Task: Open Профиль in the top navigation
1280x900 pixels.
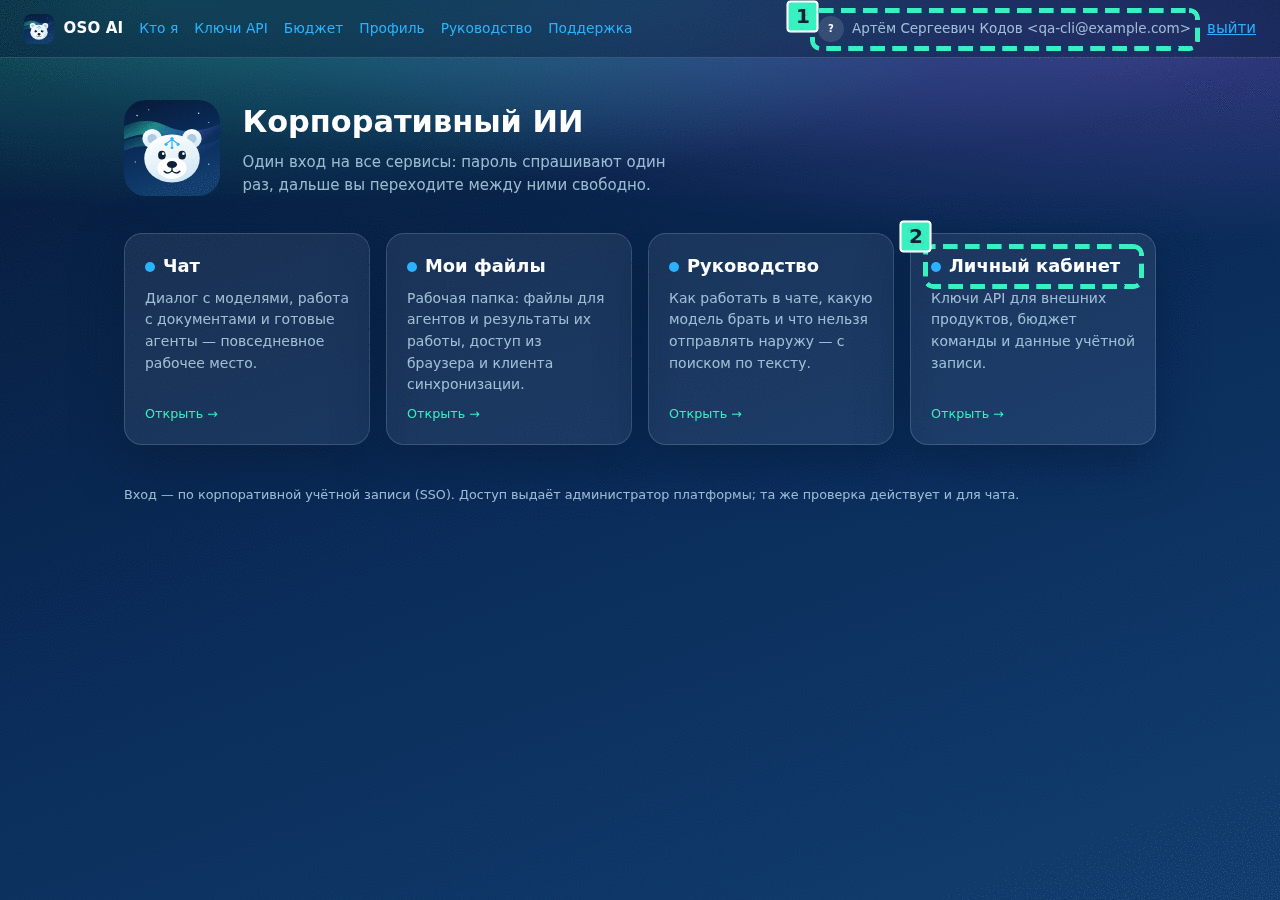Action: [x=392, y=28]
